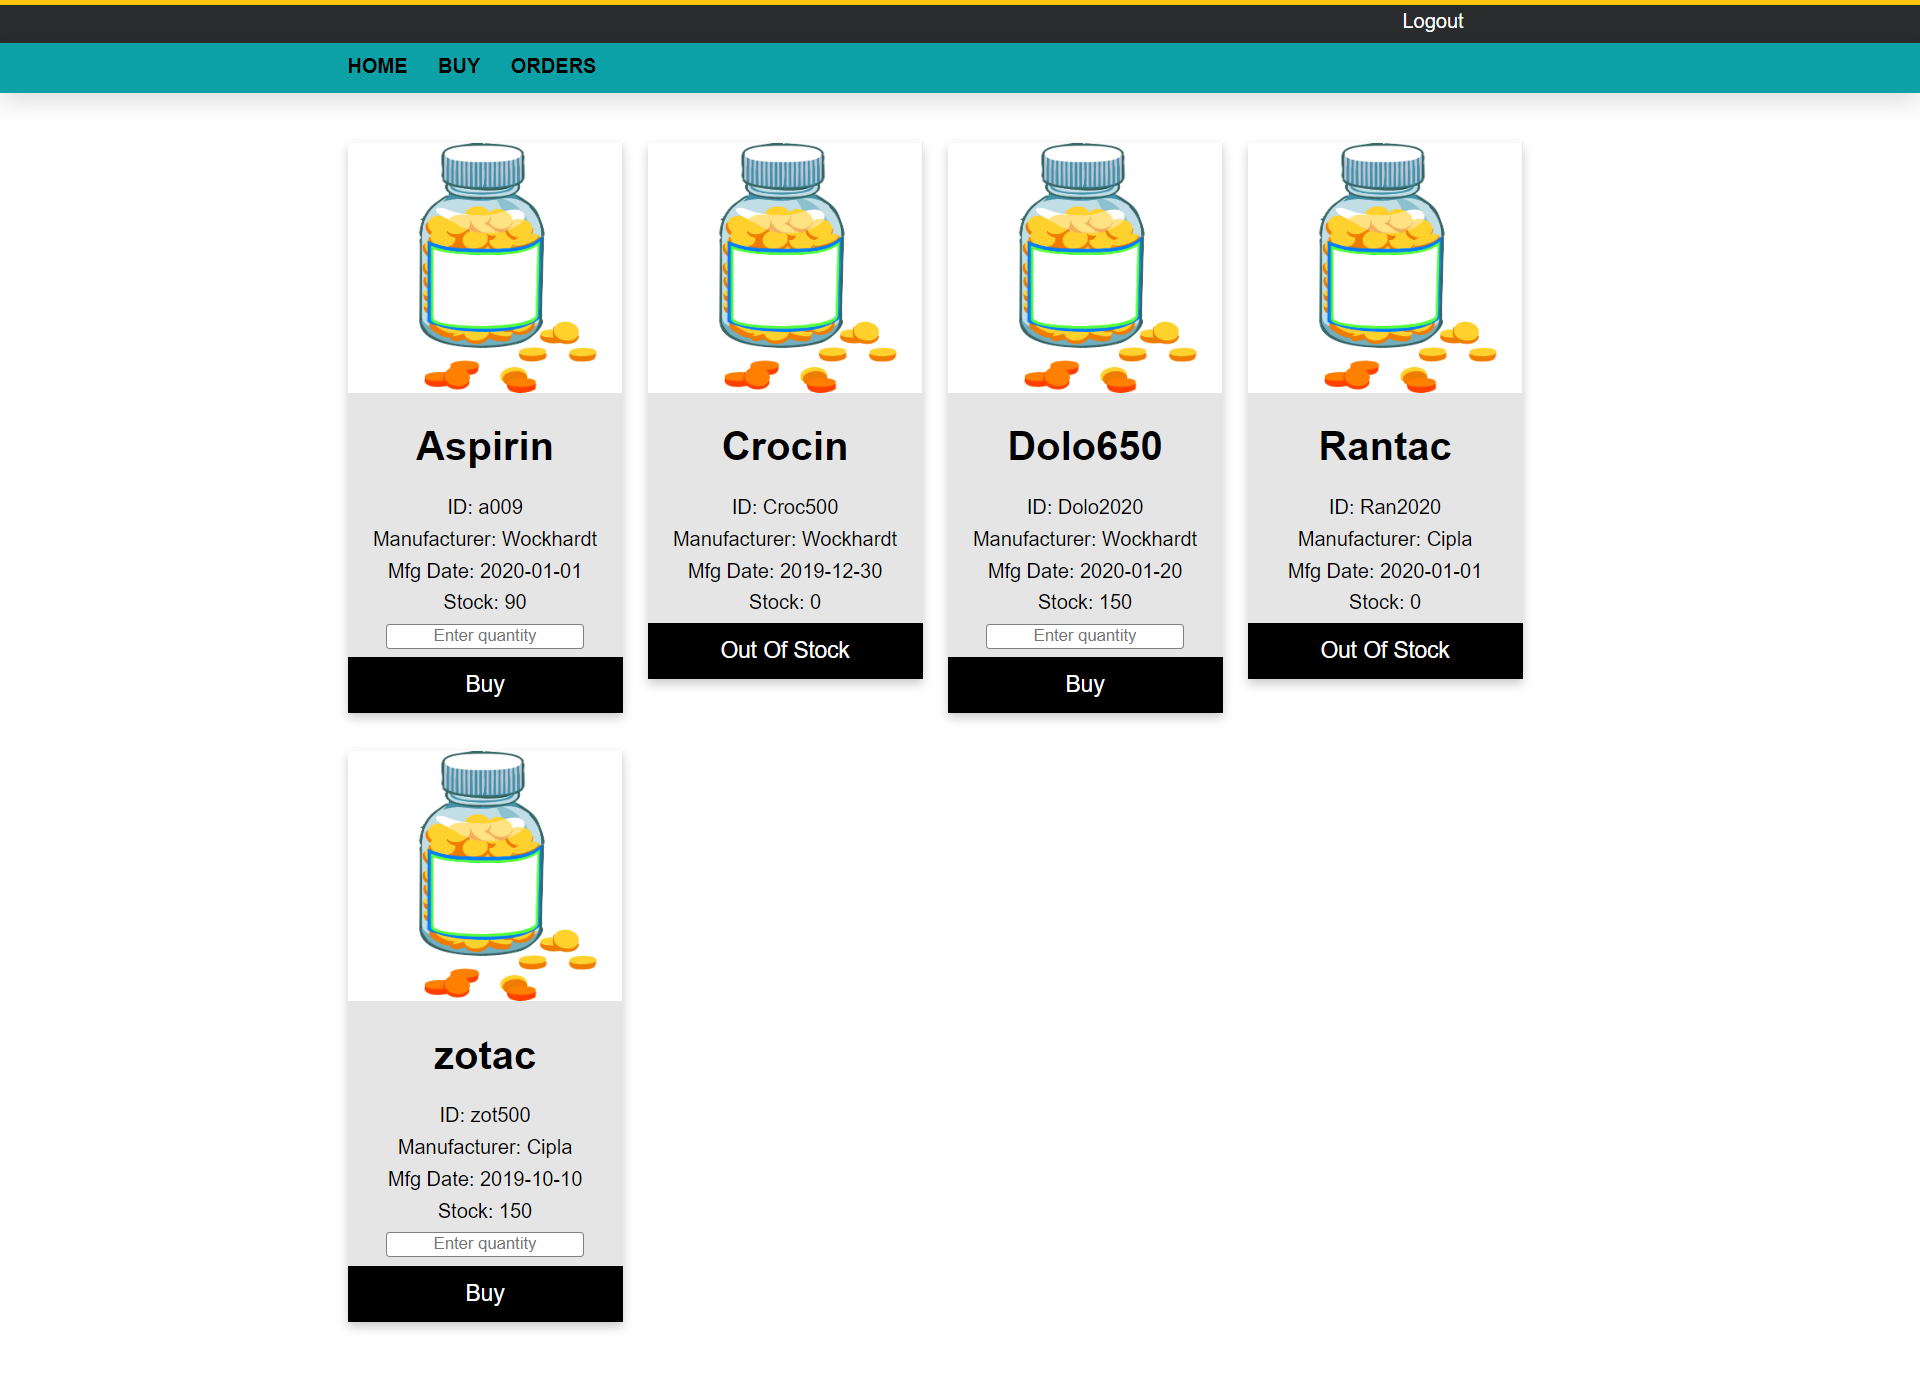Click the Dolo650 medicine bottle image

click(x=1084, y=265)
